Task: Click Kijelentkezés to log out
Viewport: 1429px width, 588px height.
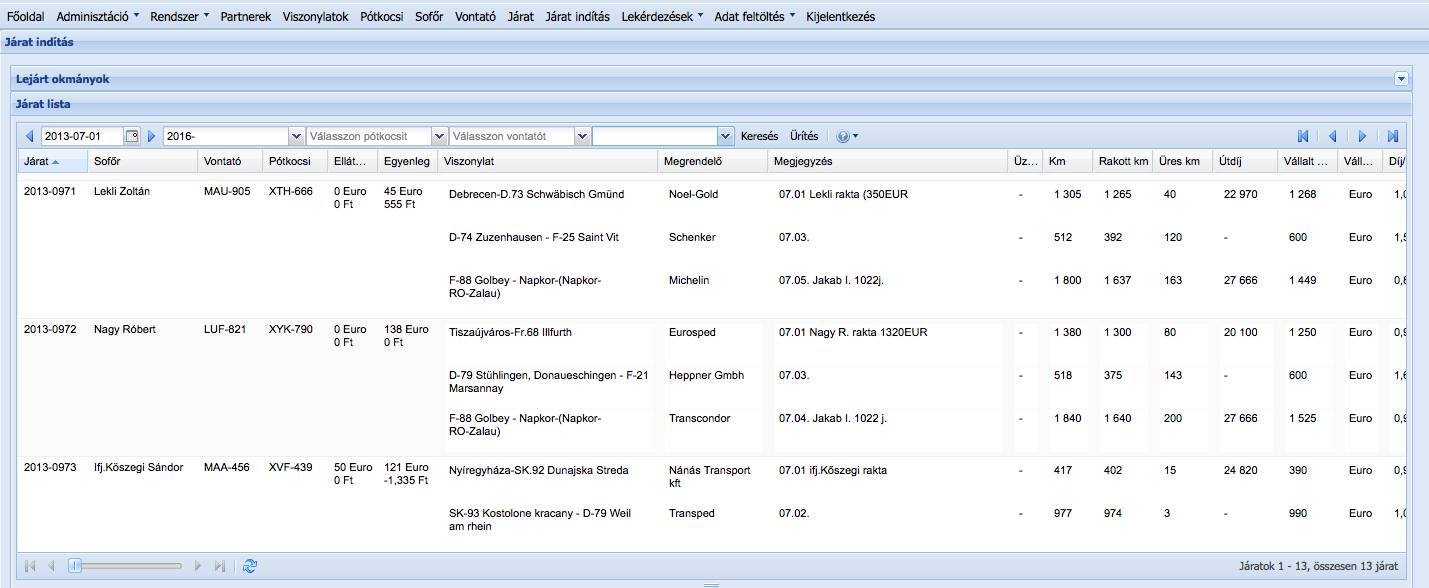Action: pyautogui.click(x=840, y=17)
